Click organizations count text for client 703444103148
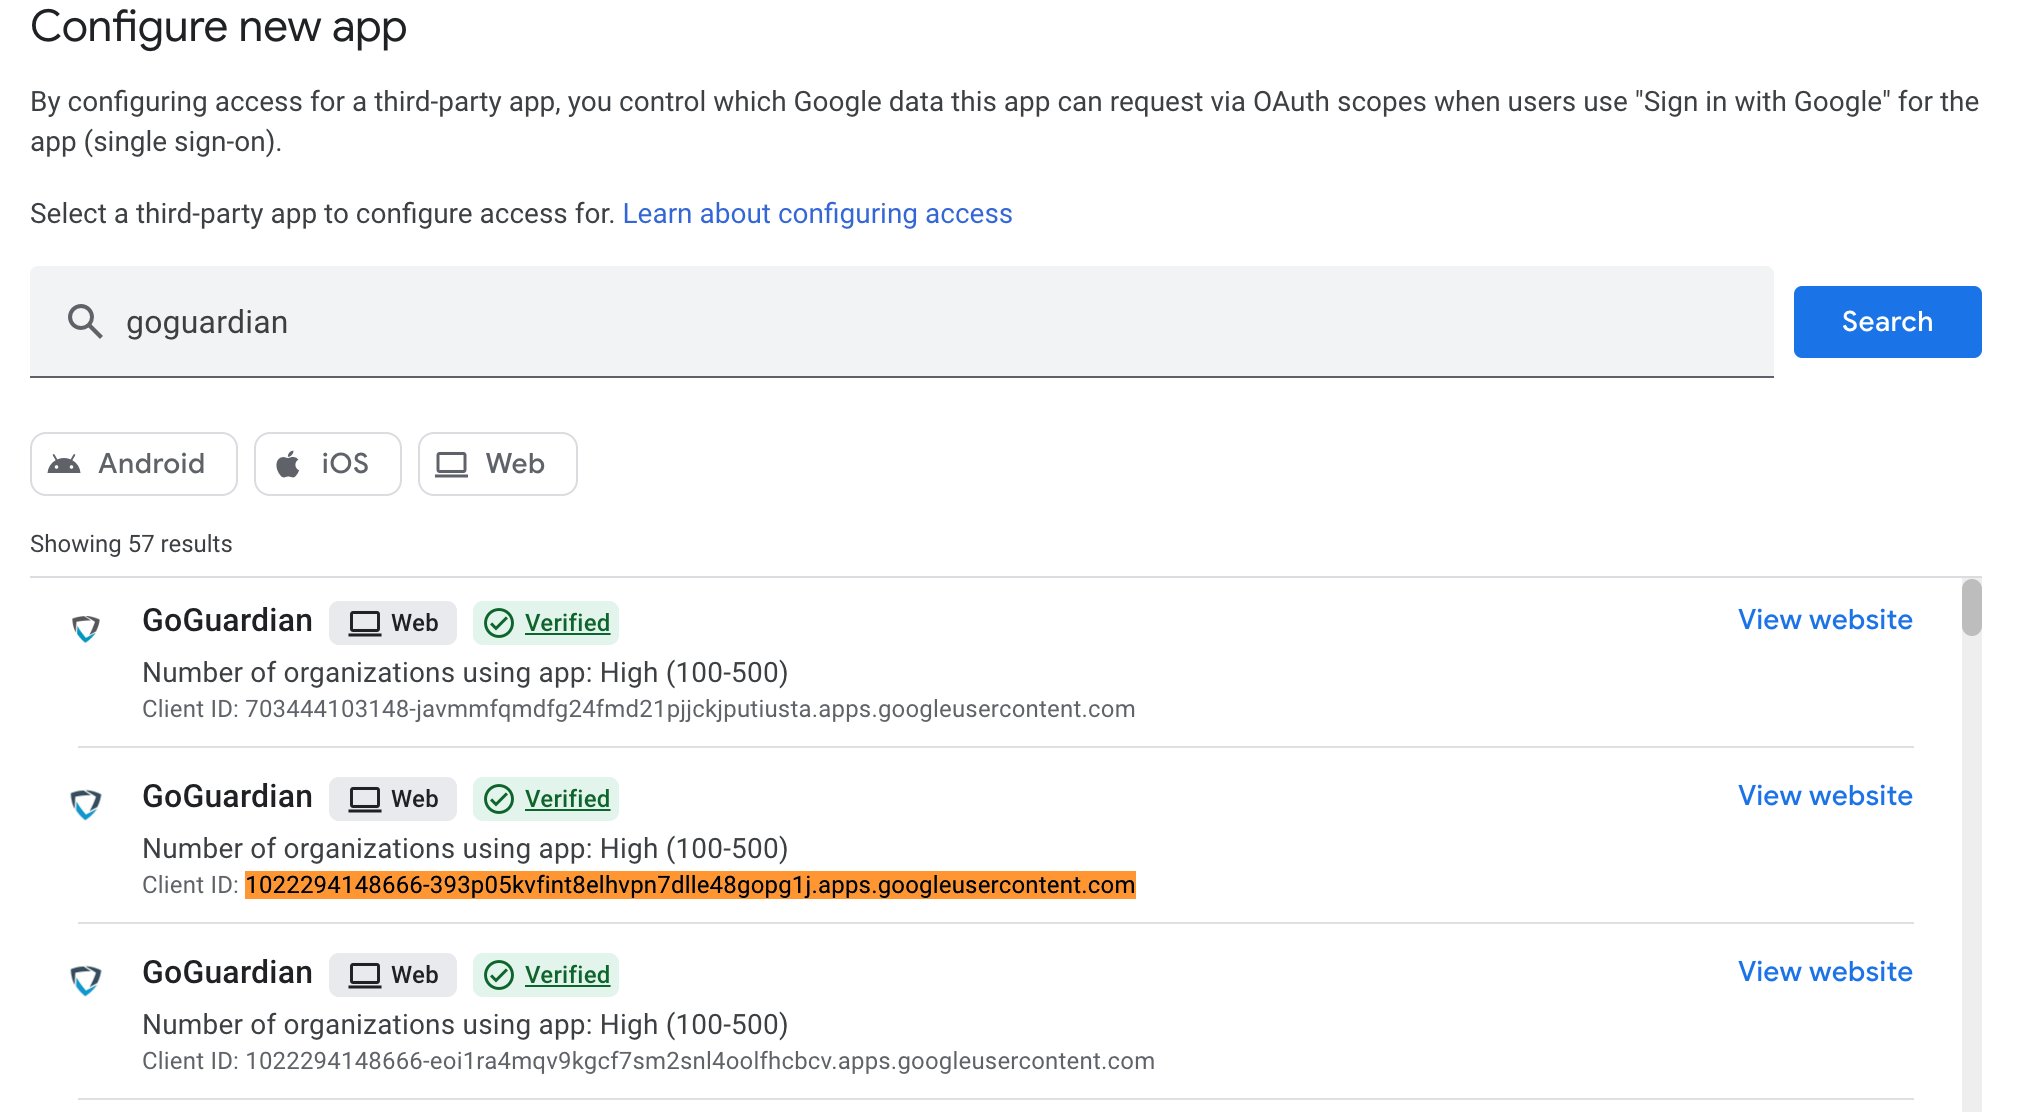The height and width of the screenshot is (1112, 2022). coord(465,673)
